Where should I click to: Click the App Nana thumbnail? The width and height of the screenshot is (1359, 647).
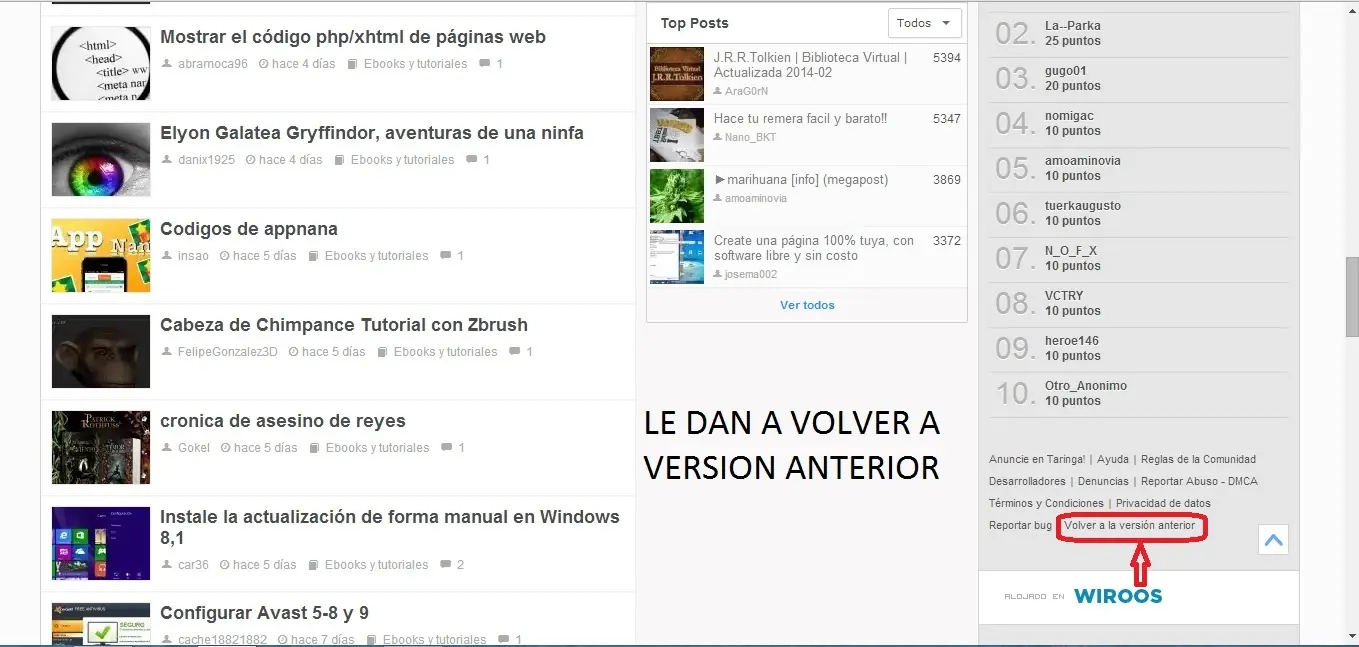(100, 255)
